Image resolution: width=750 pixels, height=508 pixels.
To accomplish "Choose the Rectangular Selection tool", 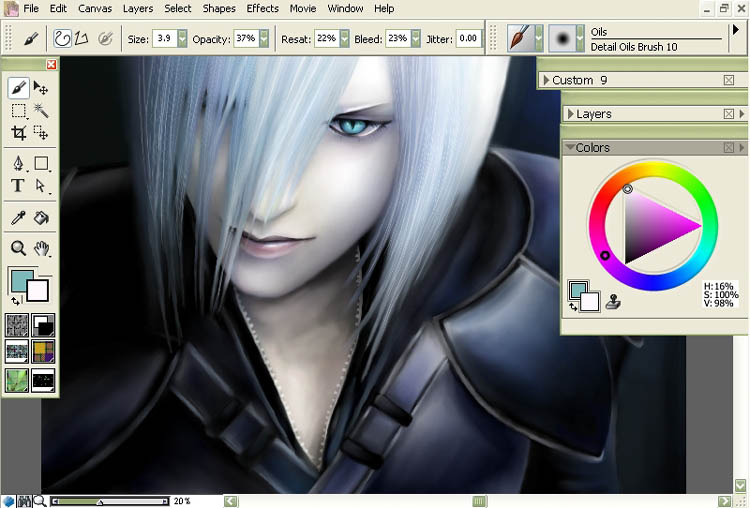I will pyautogui.click(x=18, y=110).
